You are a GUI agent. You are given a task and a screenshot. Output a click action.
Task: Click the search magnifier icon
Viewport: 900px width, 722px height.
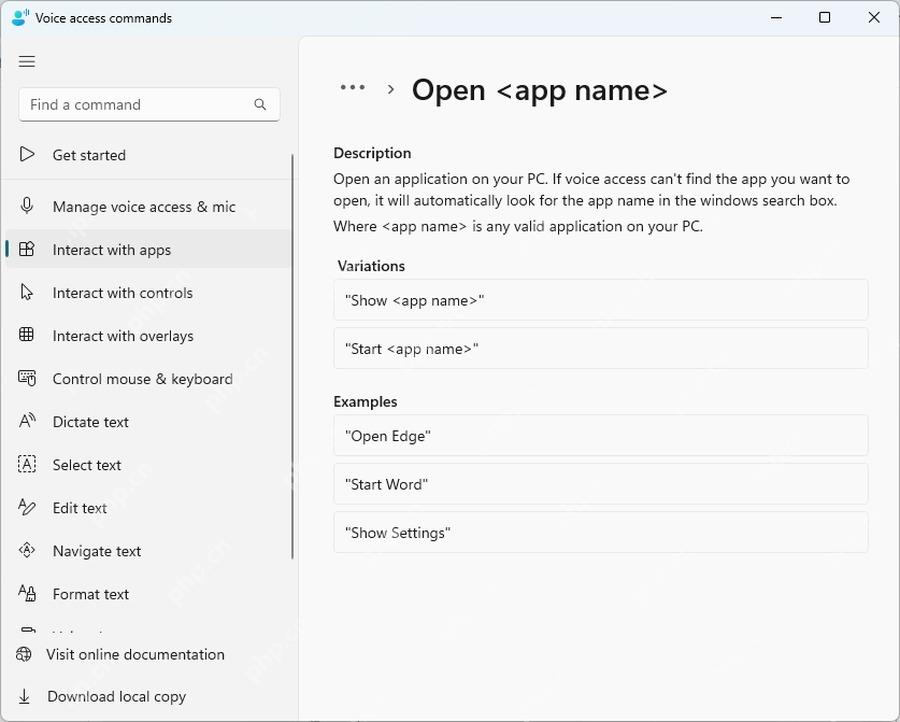click(260, 104)
